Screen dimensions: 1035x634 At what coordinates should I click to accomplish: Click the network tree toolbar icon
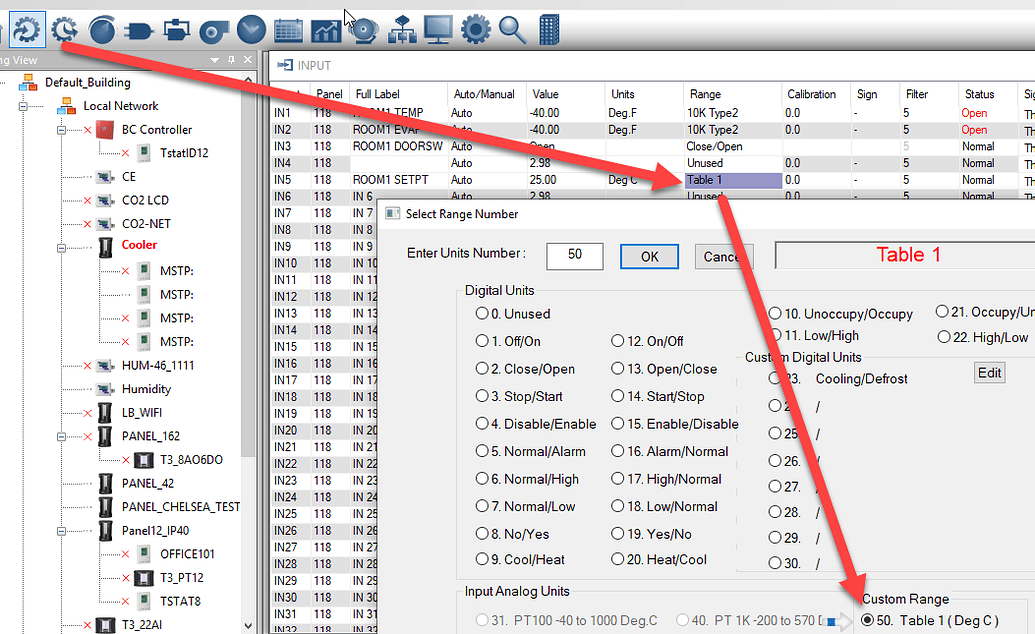(x=403, y=30)
